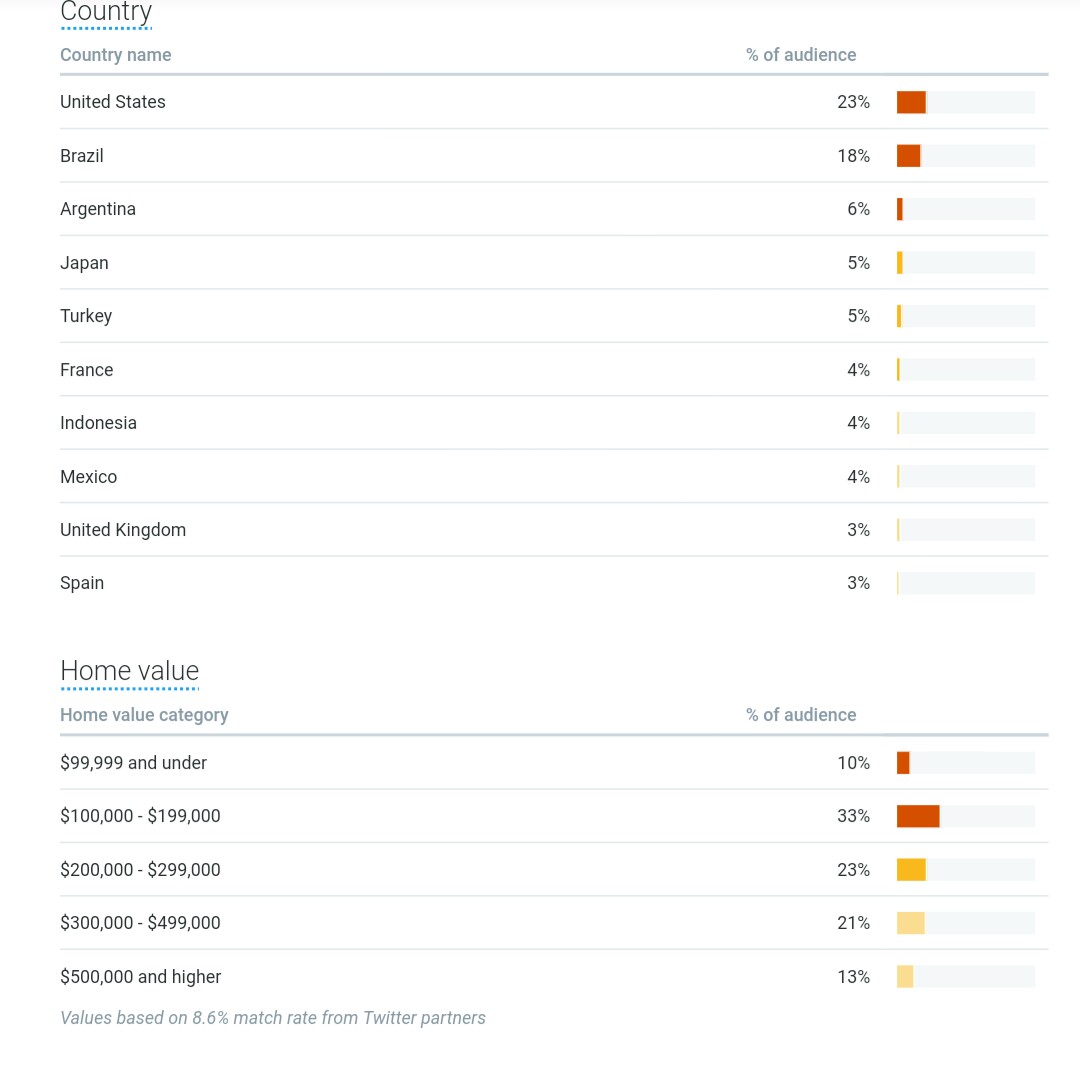Viewport: 1080px width, 1069px height.
Task: Select the Indonesia row
Action: point(554,423)
